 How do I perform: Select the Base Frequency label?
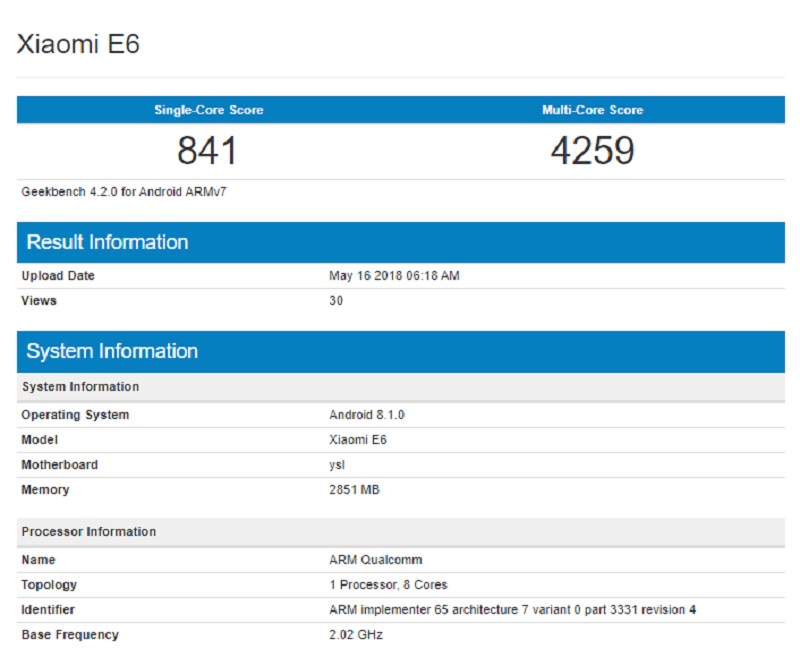point(70,635)
